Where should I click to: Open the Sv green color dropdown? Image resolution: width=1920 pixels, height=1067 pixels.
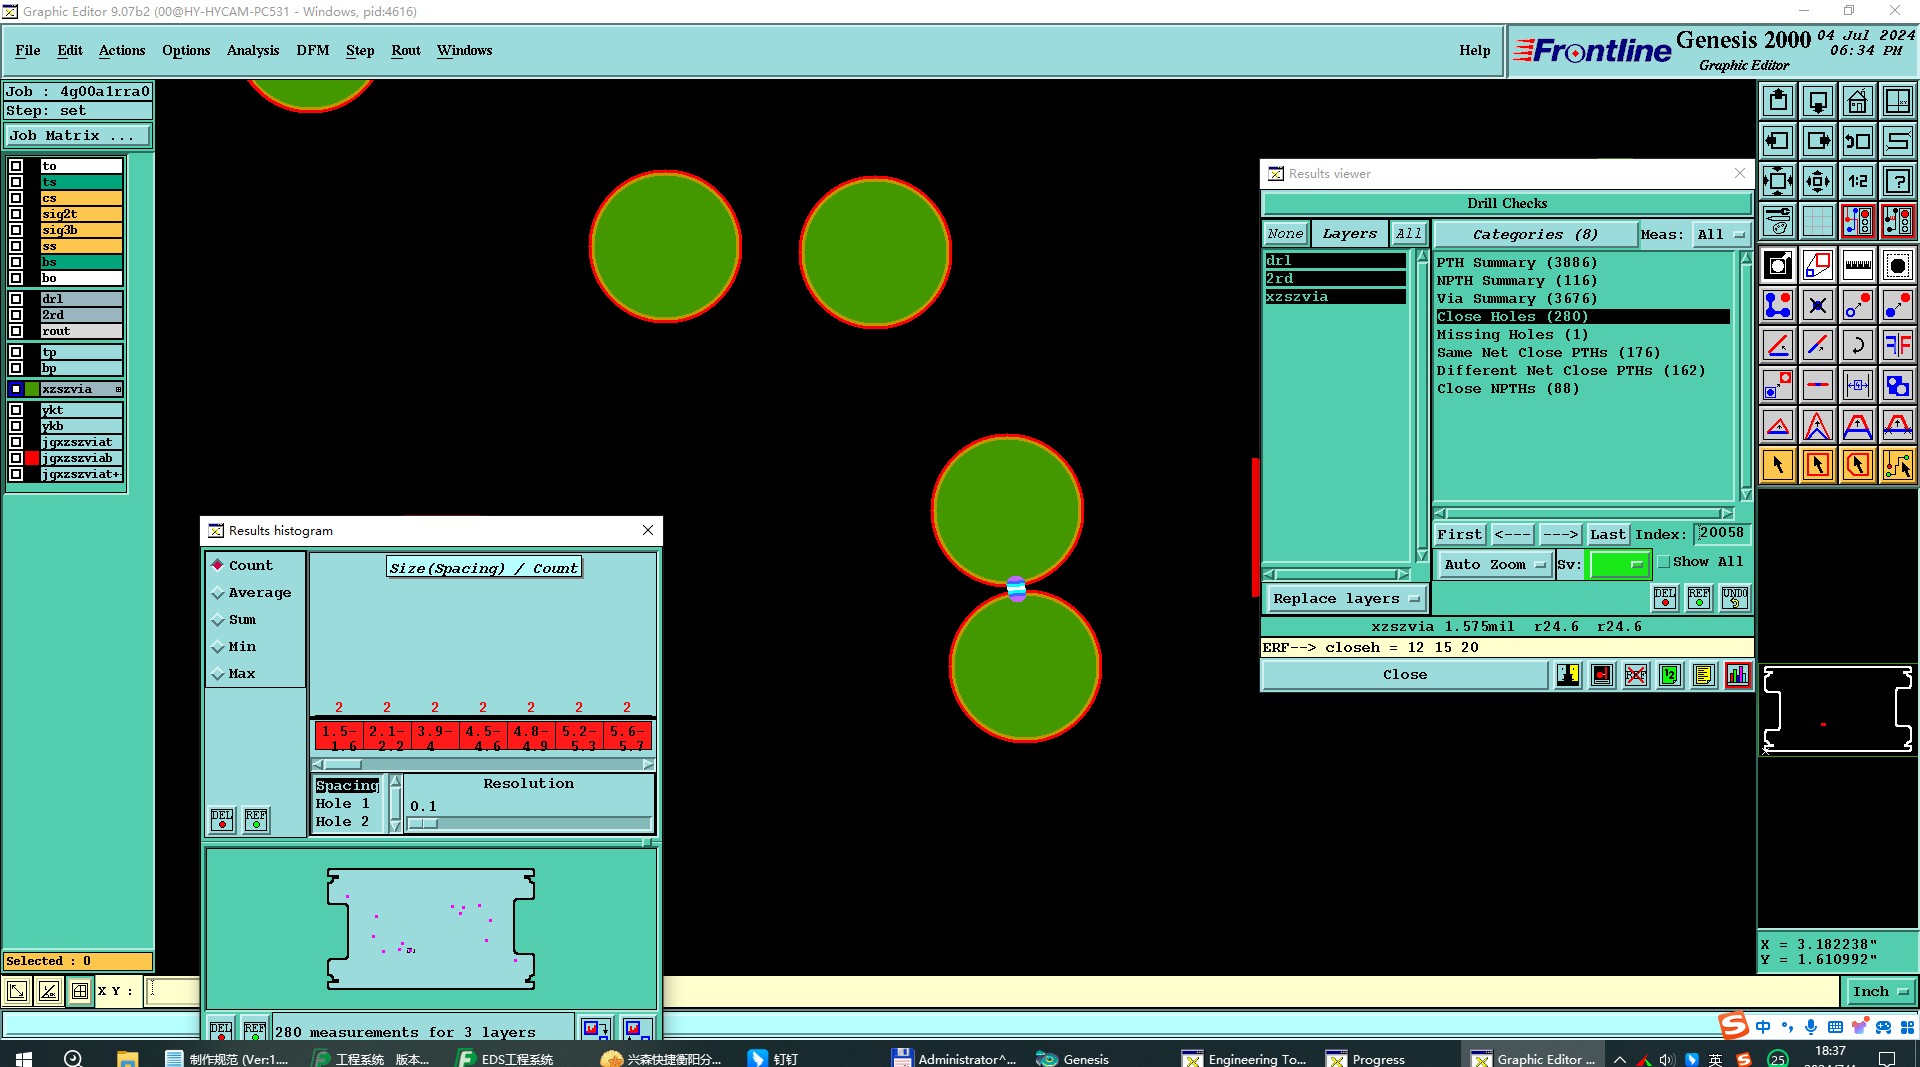[1618, 565]
